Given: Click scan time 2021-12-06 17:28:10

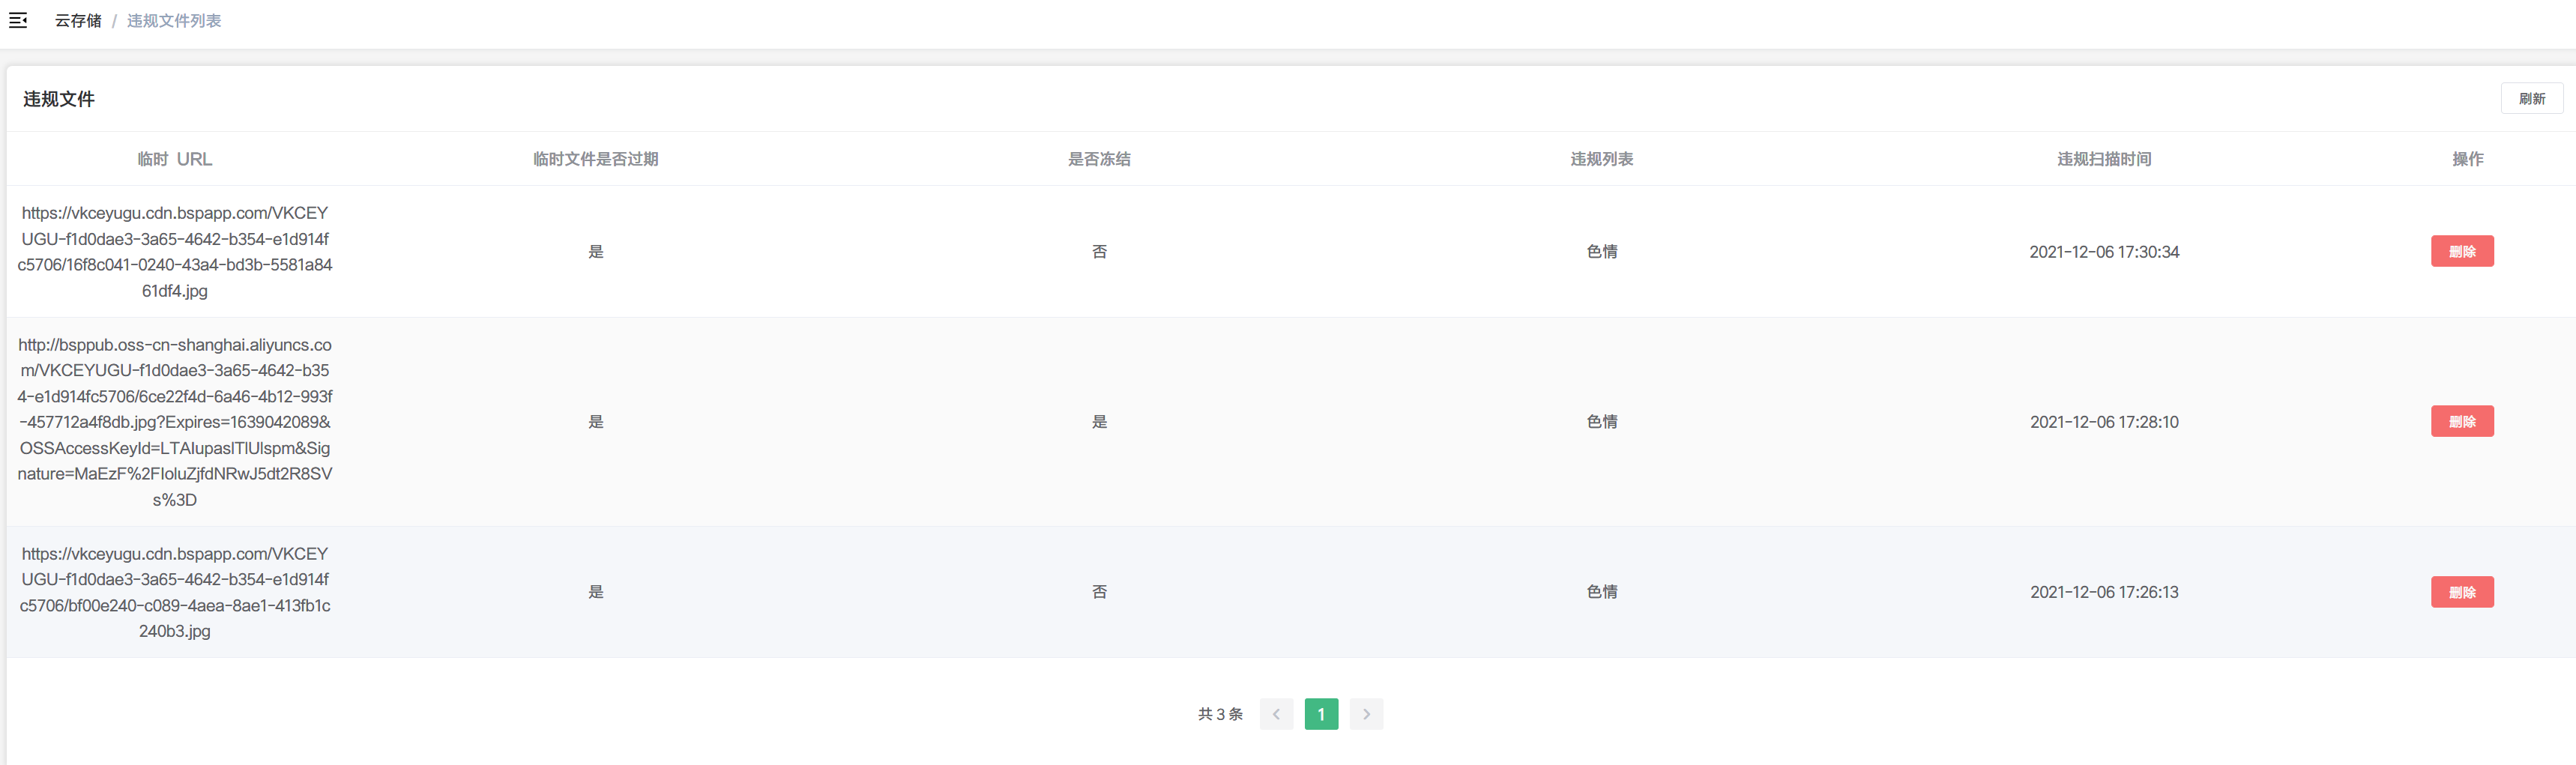Looking at the screenshot, I should pos(2104,422).
